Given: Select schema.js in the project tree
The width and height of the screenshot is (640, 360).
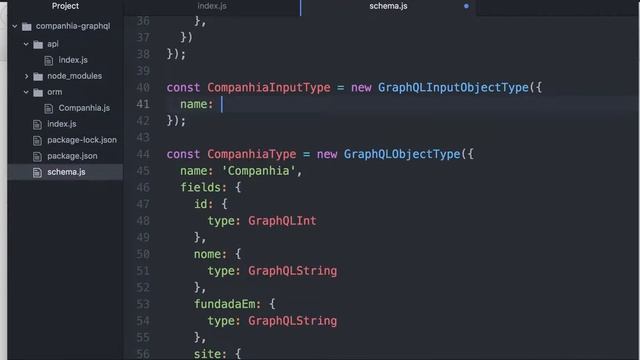Looking at the screenshot, I should (x=66, y=172).
